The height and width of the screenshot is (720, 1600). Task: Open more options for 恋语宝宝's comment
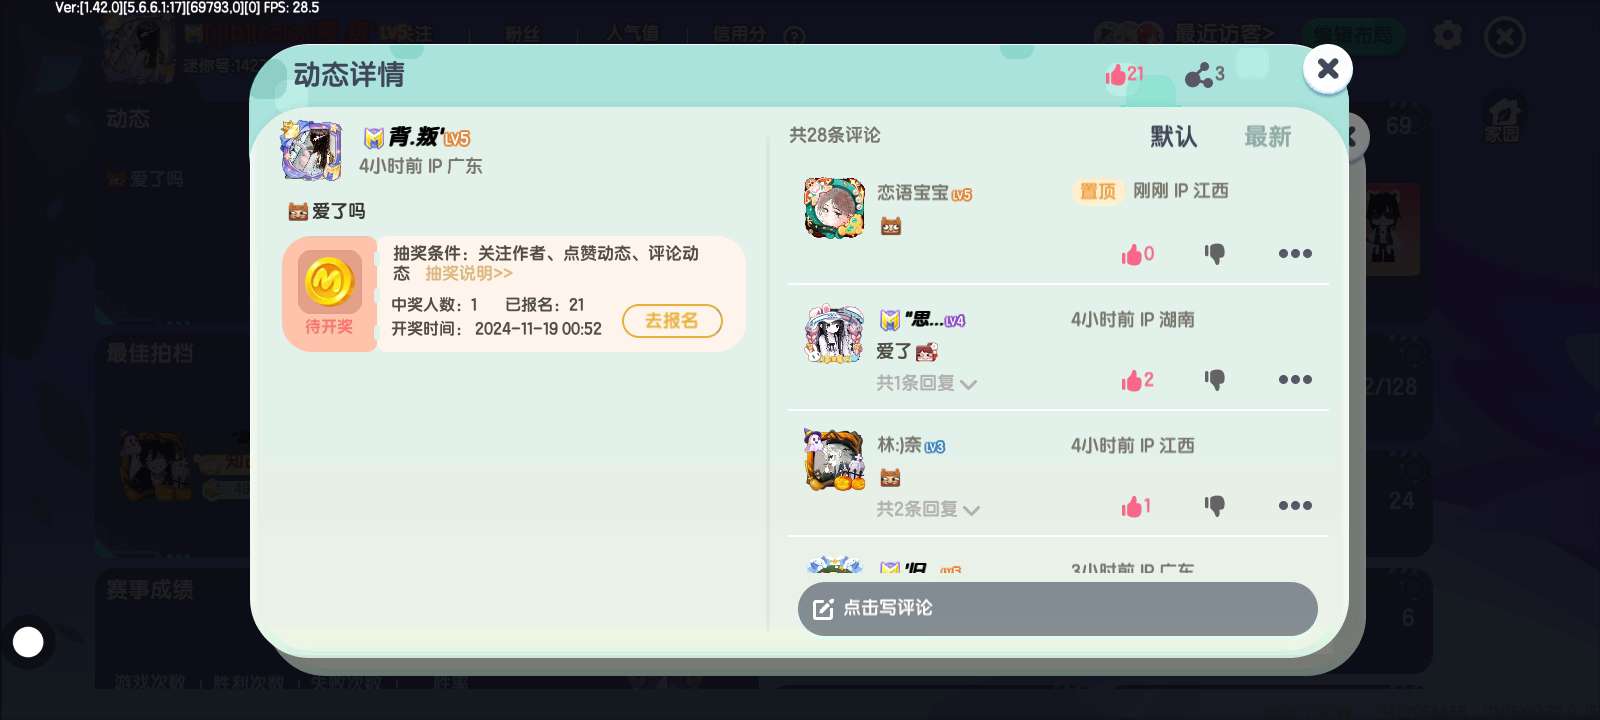1295,254
